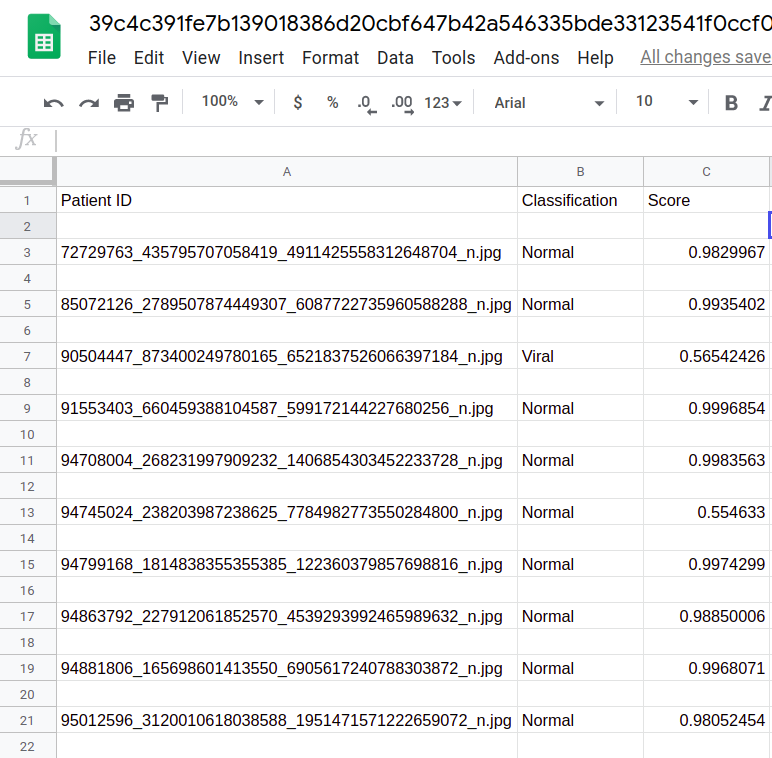Select cell with 72729763_435795707058419 filename

[x=287, y=253]
